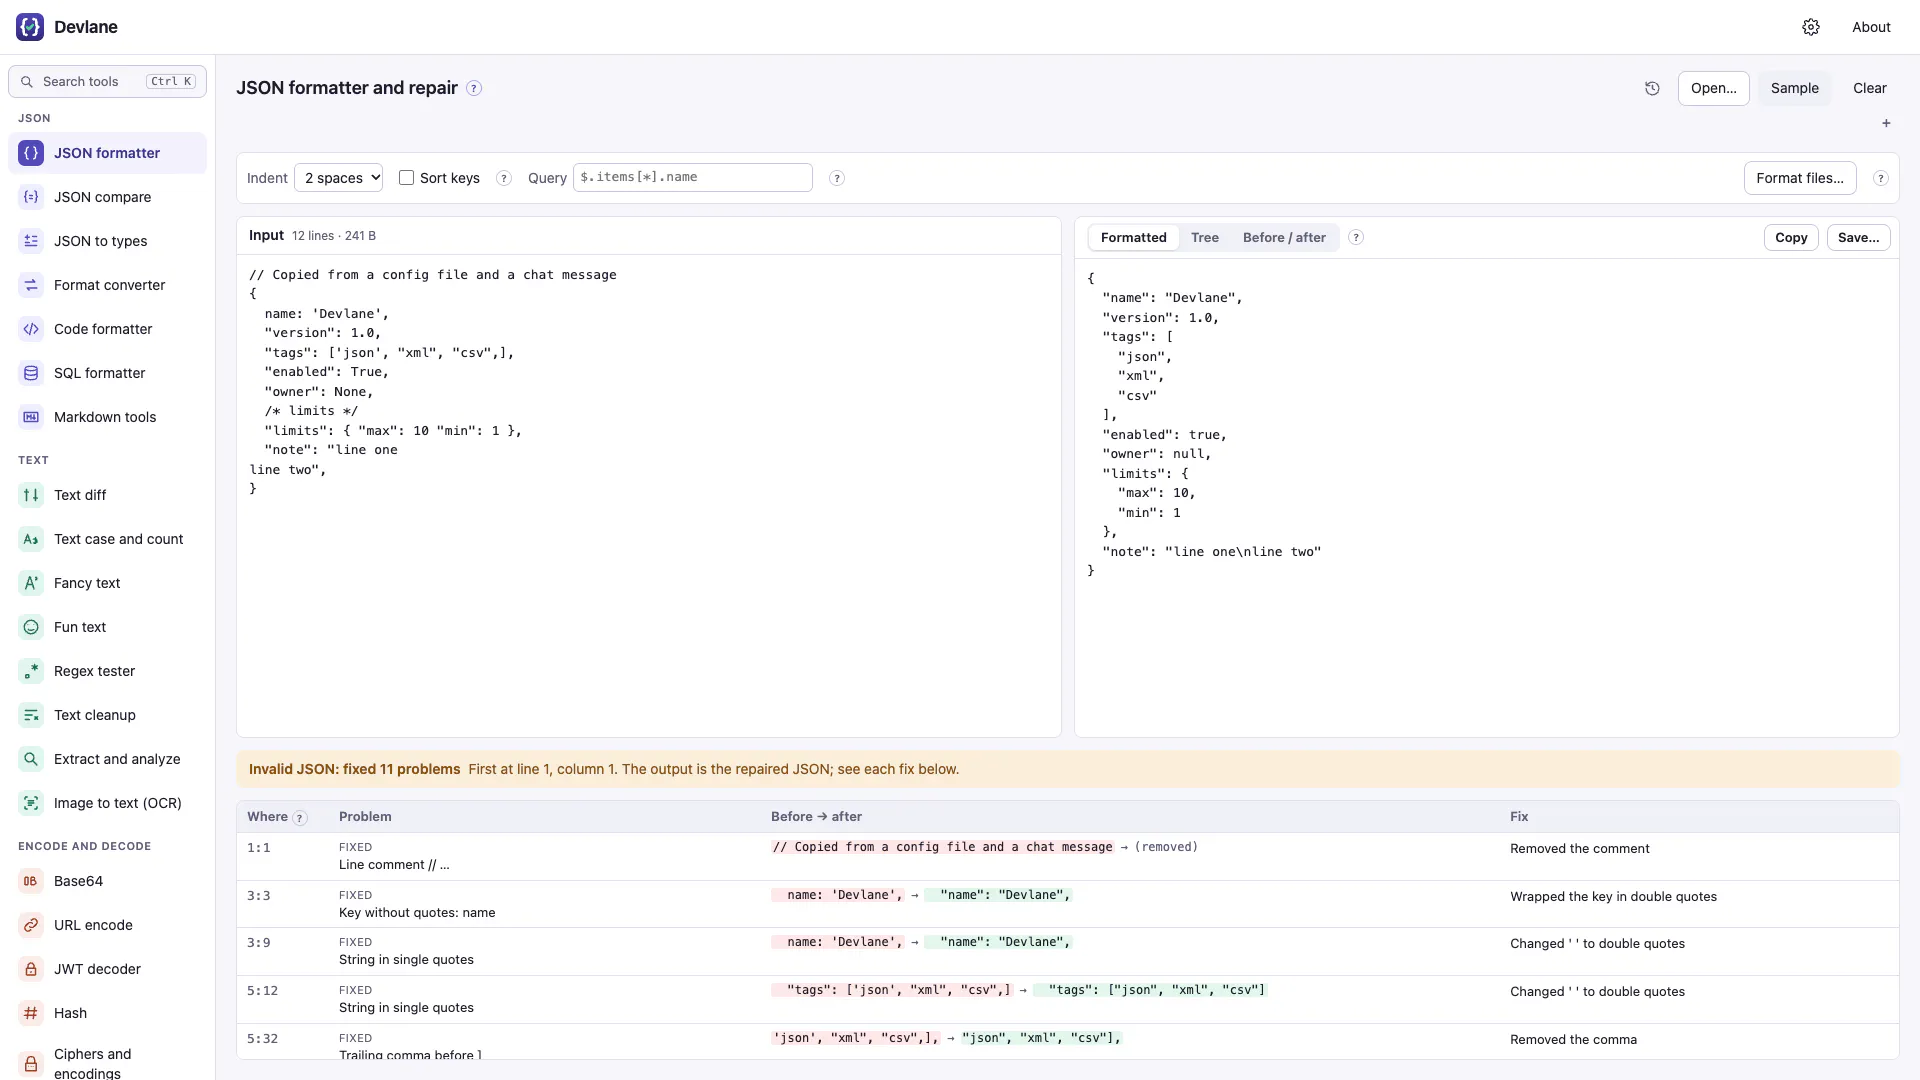Open the Fancy text tool
1920x1080 pixels.
(x=107, y=583)
